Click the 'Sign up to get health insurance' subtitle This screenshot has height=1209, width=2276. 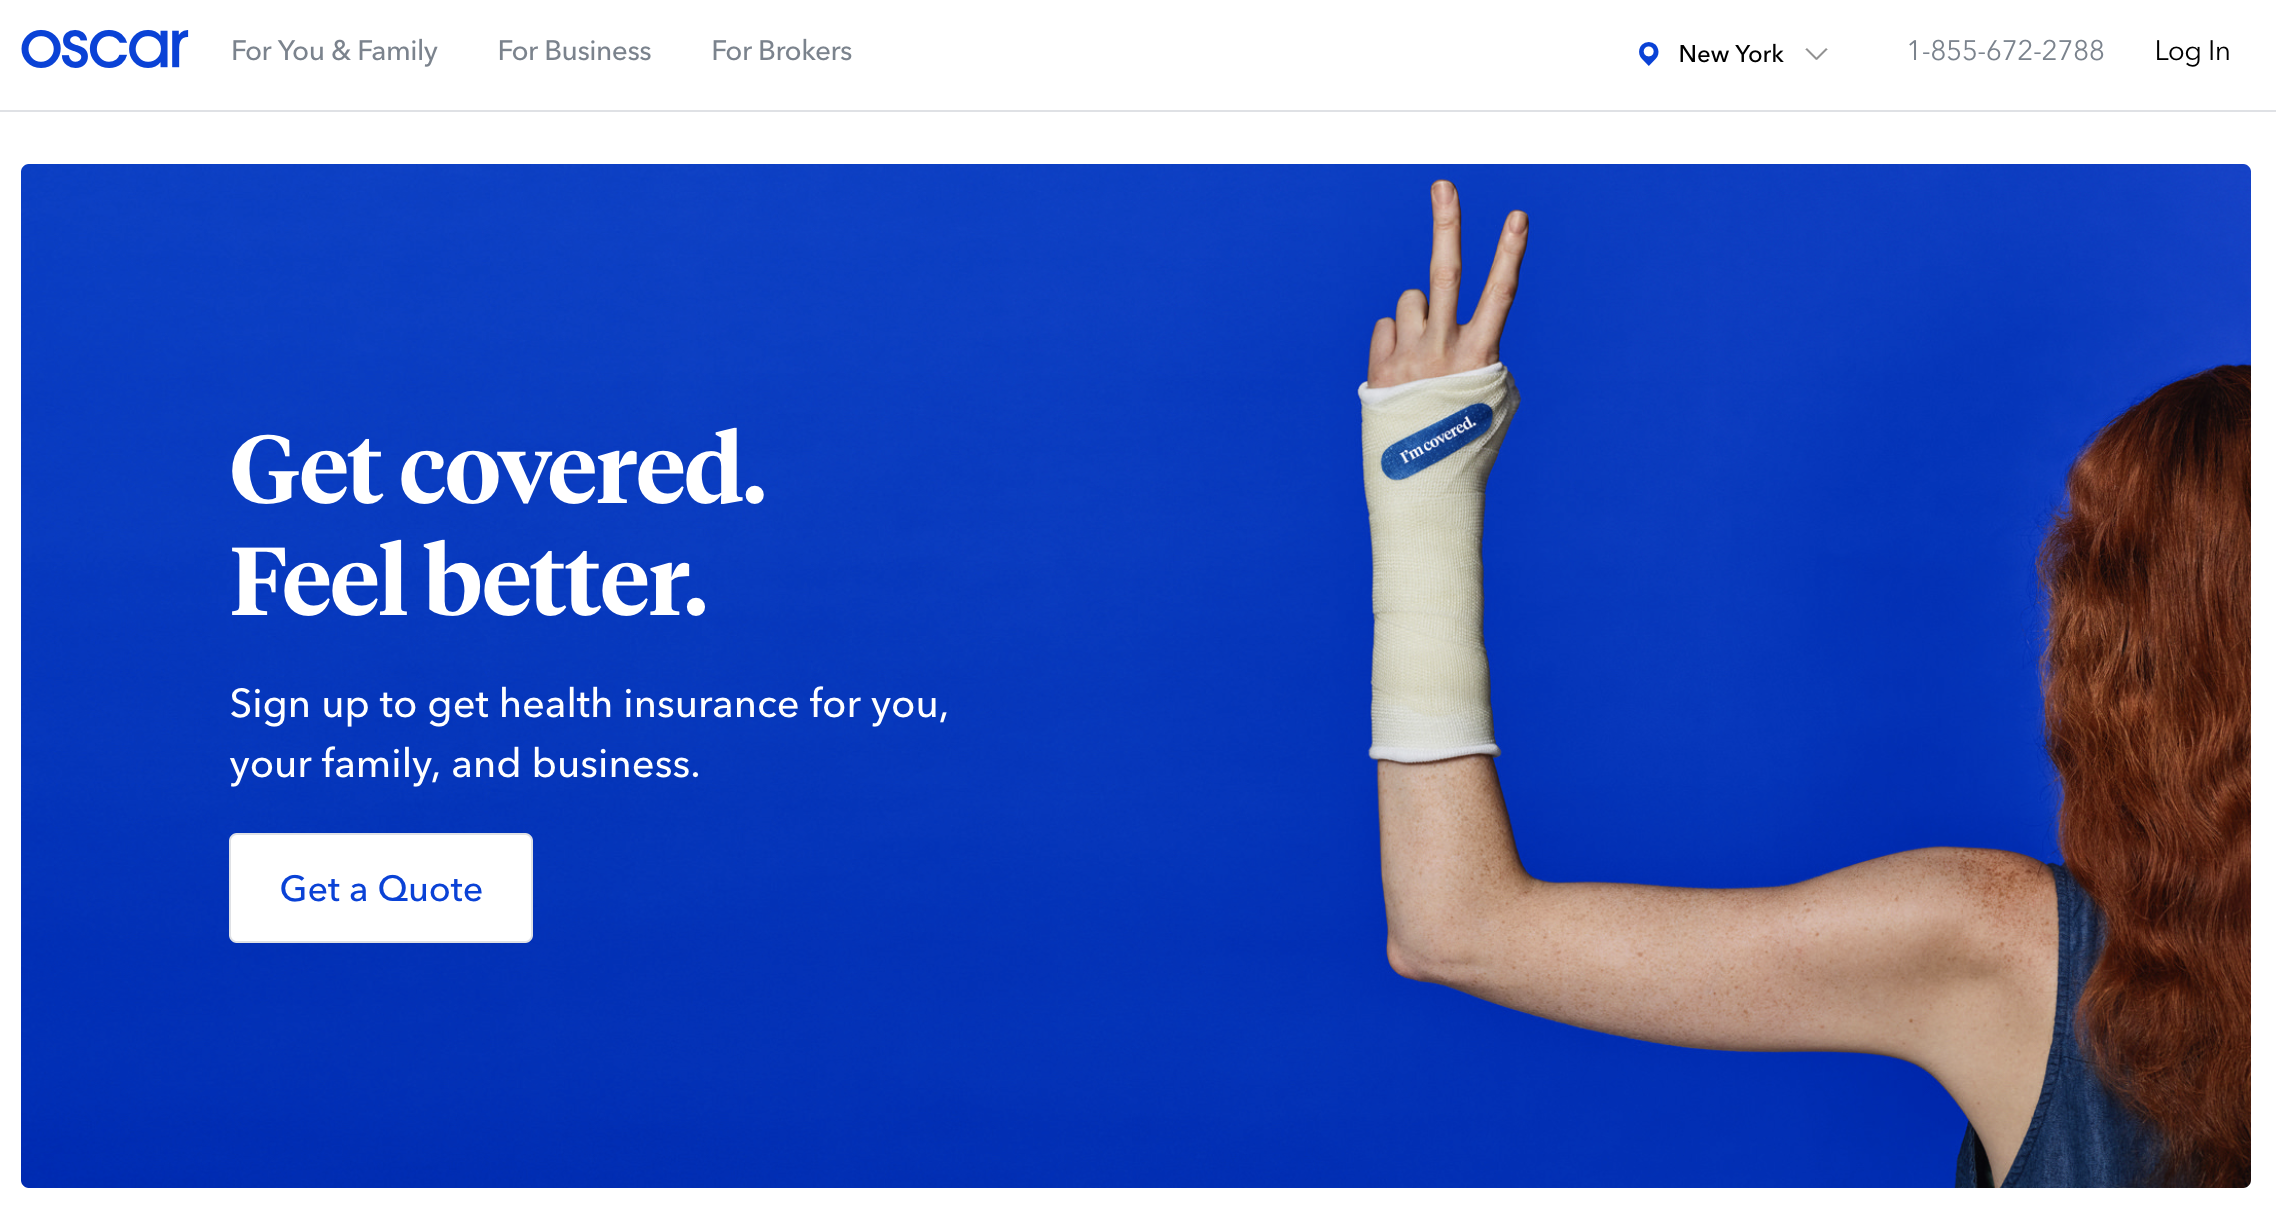pyautogui.click(x=589, y=733)
